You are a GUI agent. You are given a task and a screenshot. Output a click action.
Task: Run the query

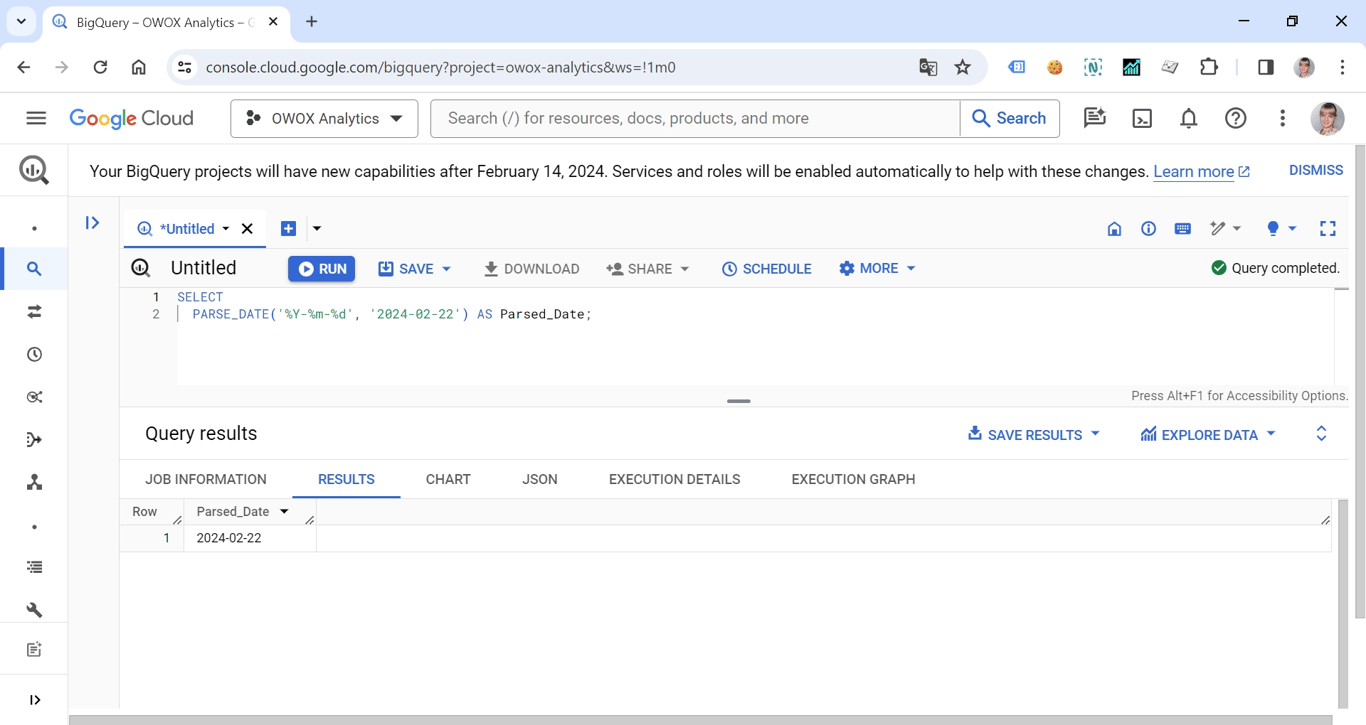pos(322,269)
